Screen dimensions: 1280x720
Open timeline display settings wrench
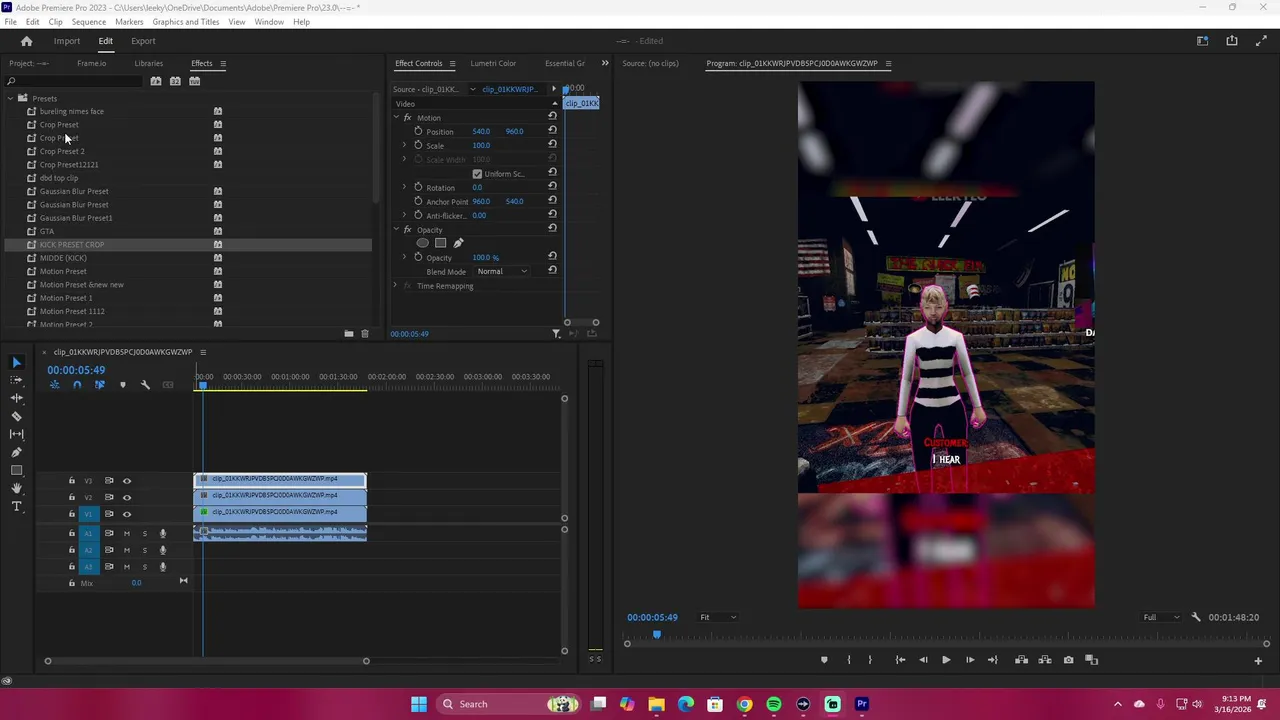pyautogui.click(x=145, y=385)
